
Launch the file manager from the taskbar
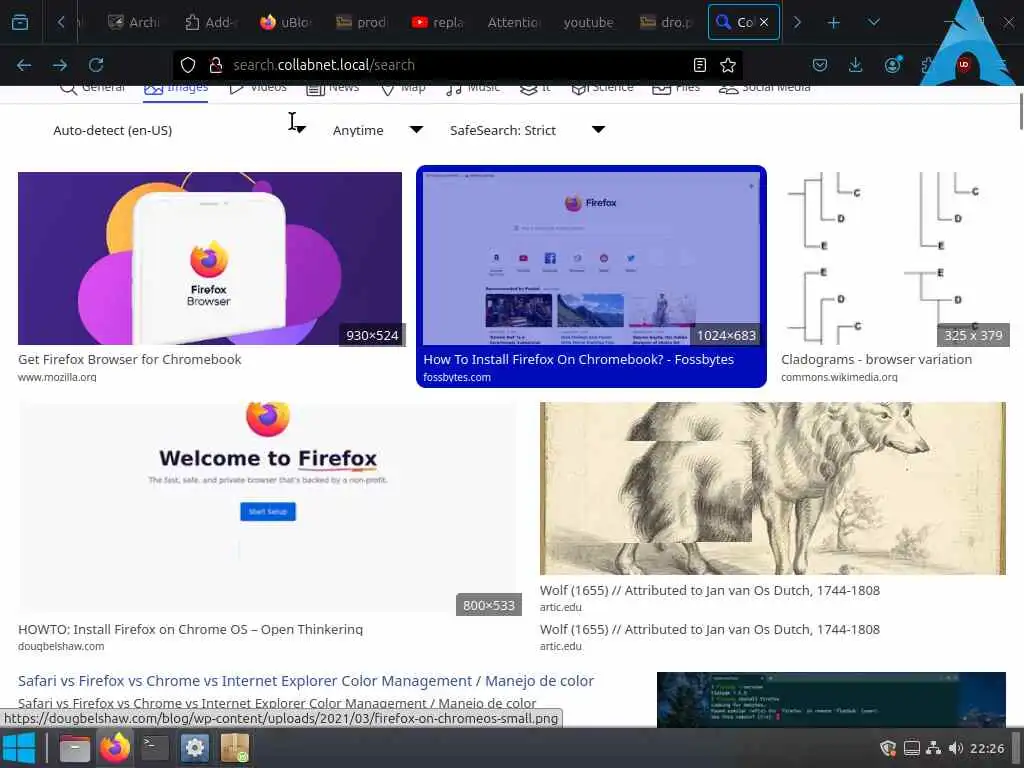tap(75, 748)
